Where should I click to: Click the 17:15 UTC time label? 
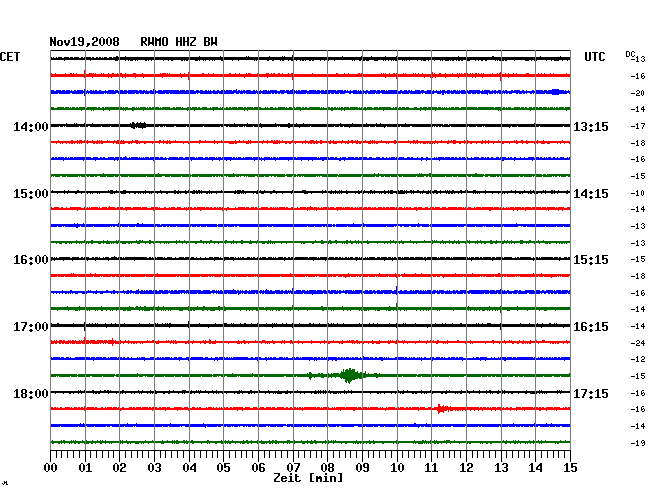[591, 393]
